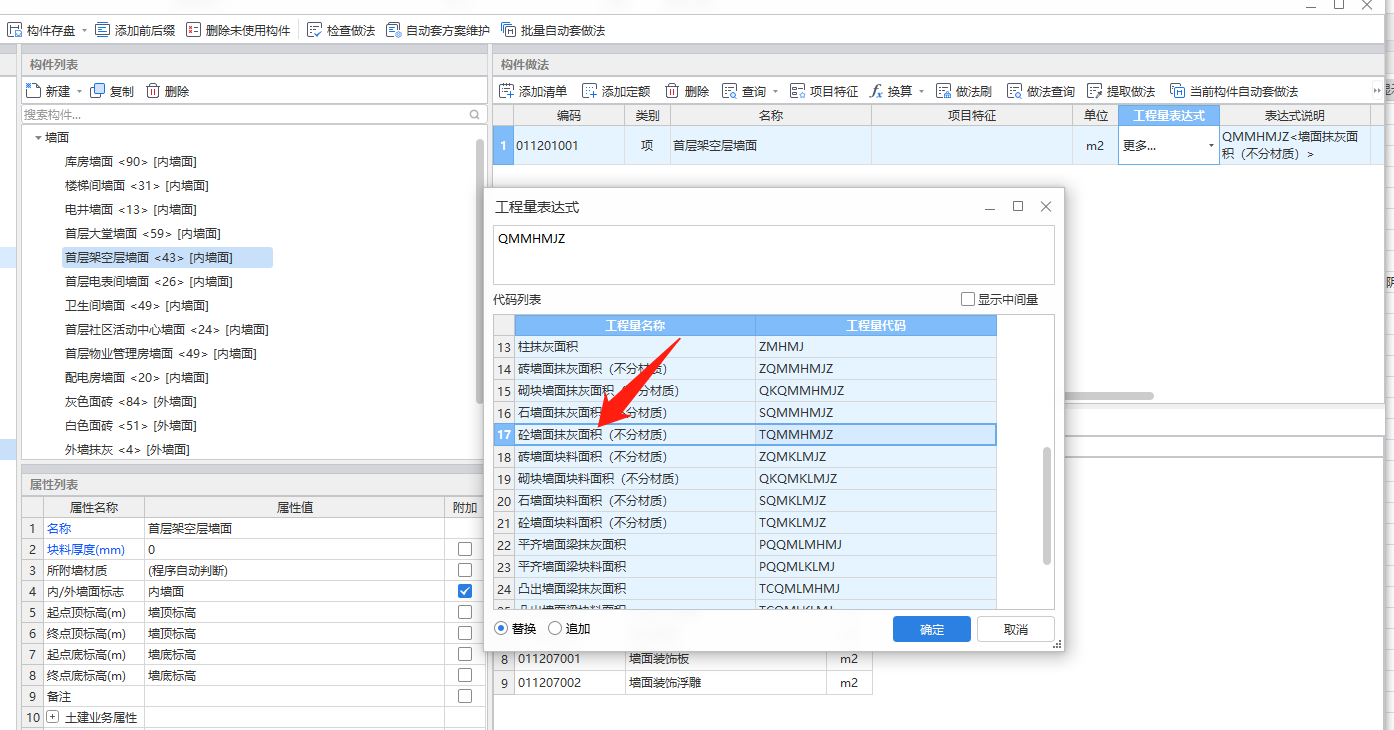The height and width of the screenshot is (730, 1394).
Task: Click 做法刷 toolbar item
Action: [x=964, y=91]
